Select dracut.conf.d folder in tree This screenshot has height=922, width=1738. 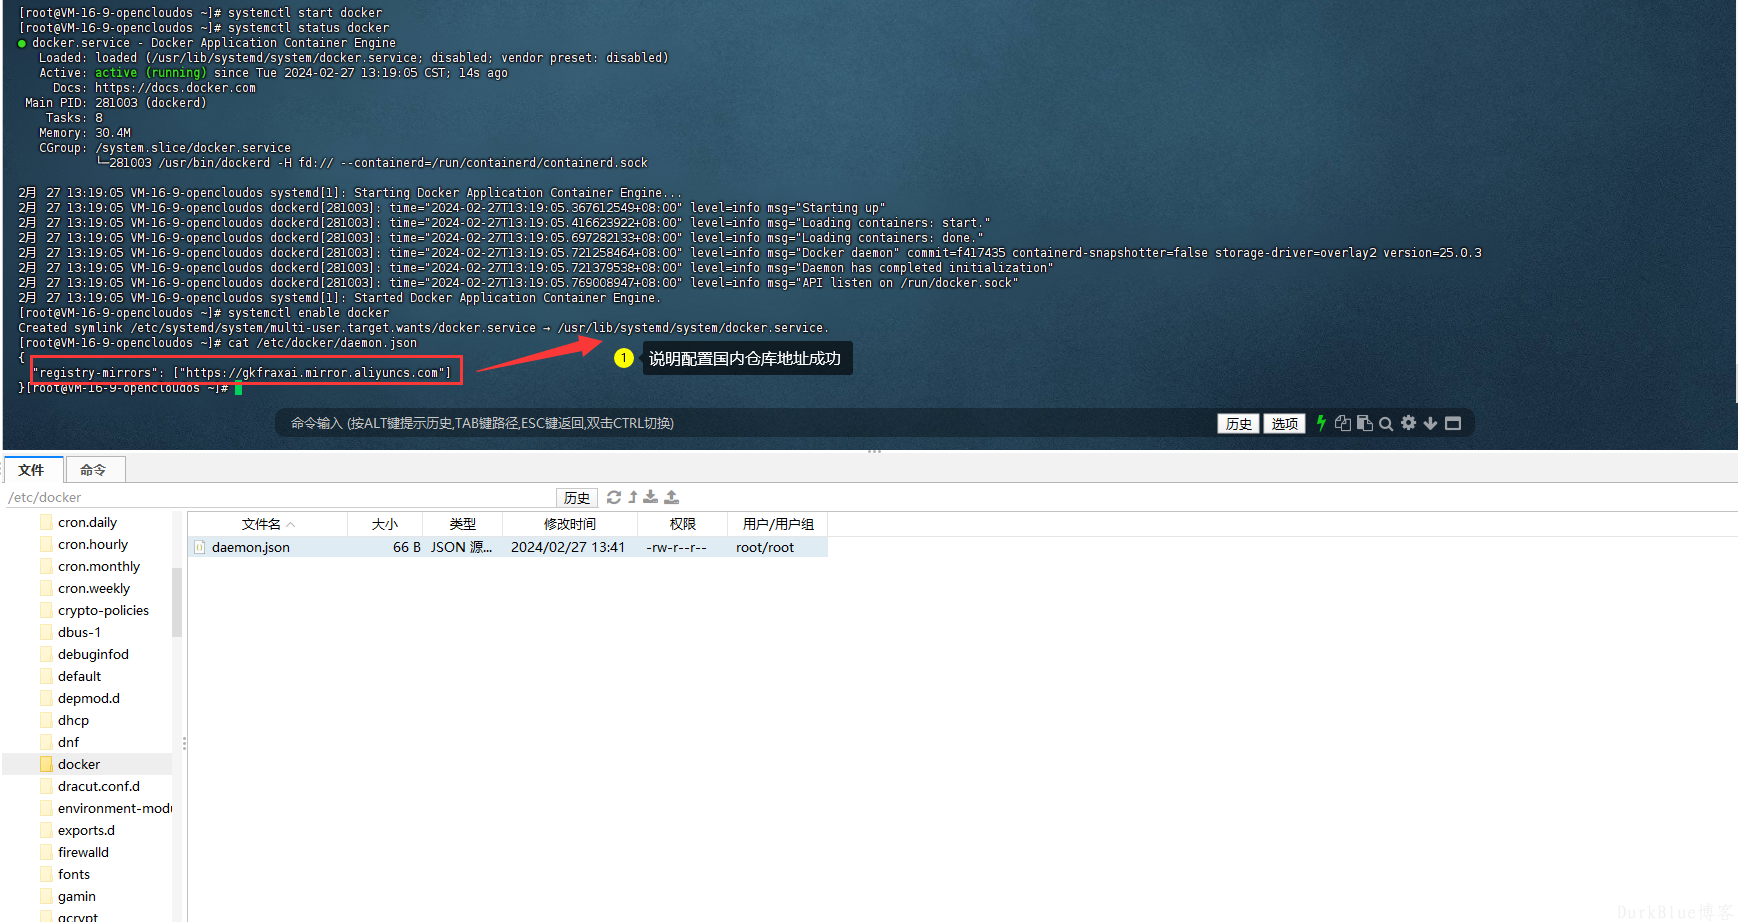coord(99,786)
